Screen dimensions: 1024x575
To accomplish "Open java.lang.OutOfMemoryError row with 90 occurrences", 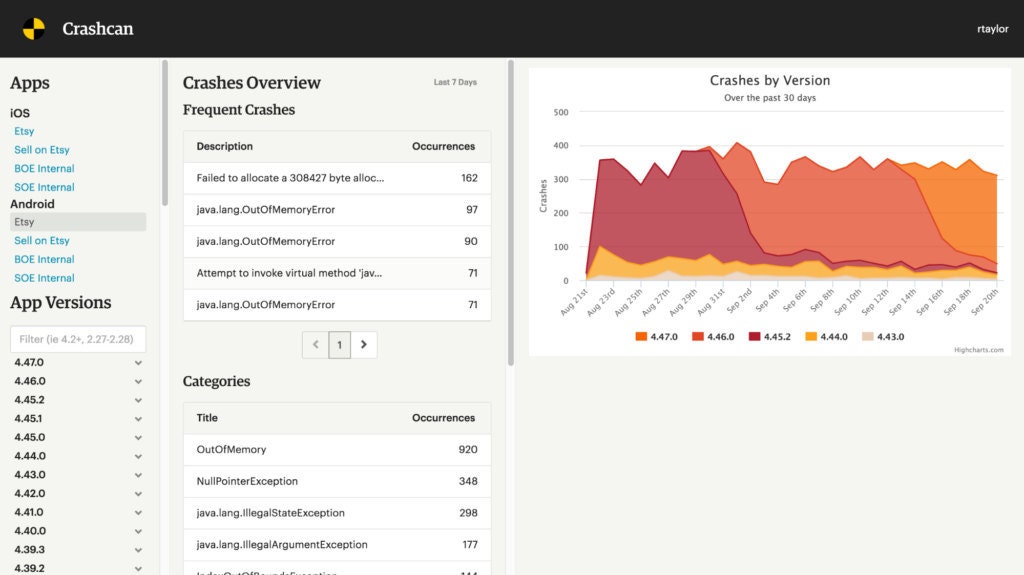I will 337,241.
